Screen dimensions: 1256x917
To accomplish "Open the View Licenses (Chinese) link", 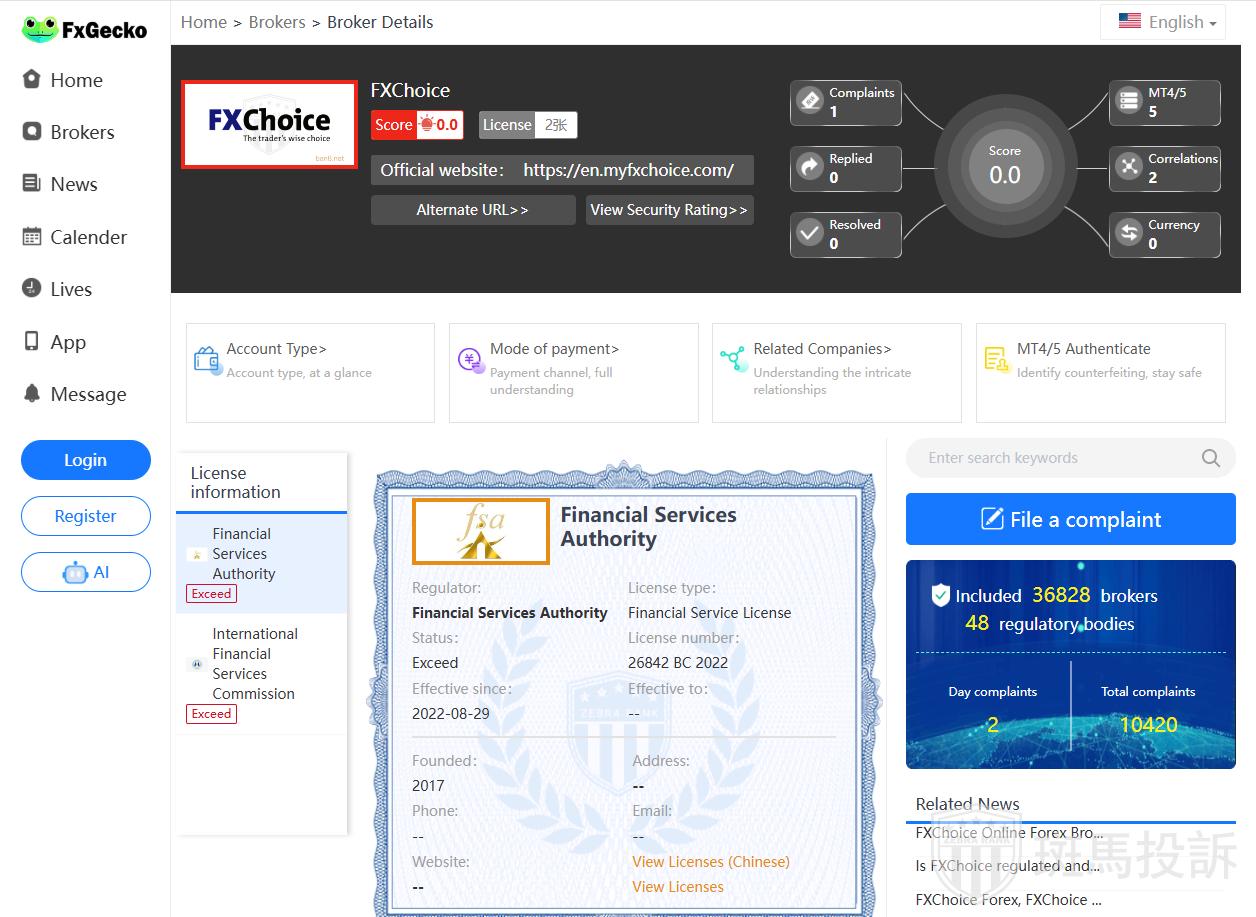I will pyautogui.click(x=710, y=862).
